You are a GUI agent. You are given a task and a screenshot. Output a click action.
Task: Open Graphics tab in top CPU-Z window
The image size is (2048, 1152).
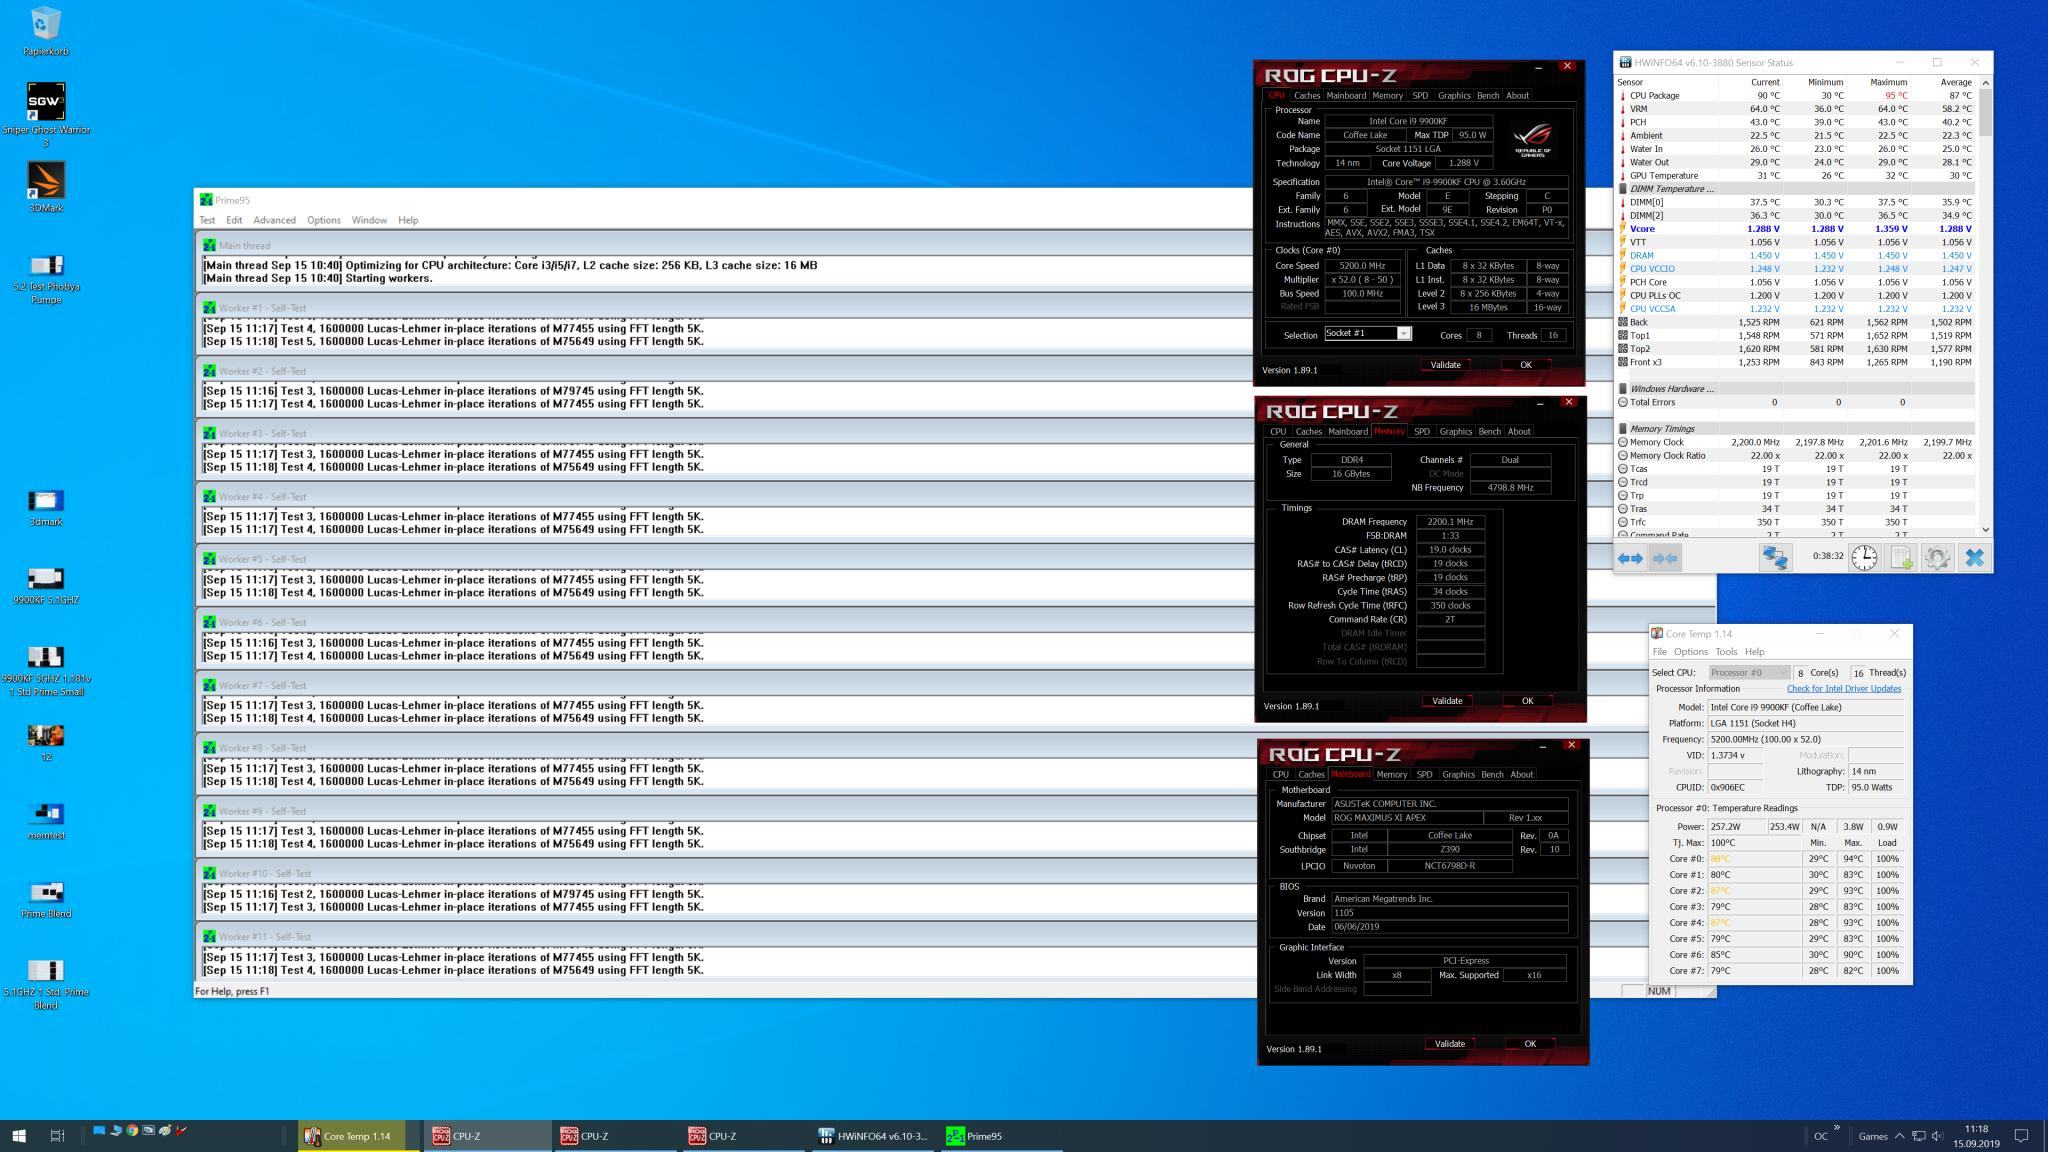(1454, 96)
